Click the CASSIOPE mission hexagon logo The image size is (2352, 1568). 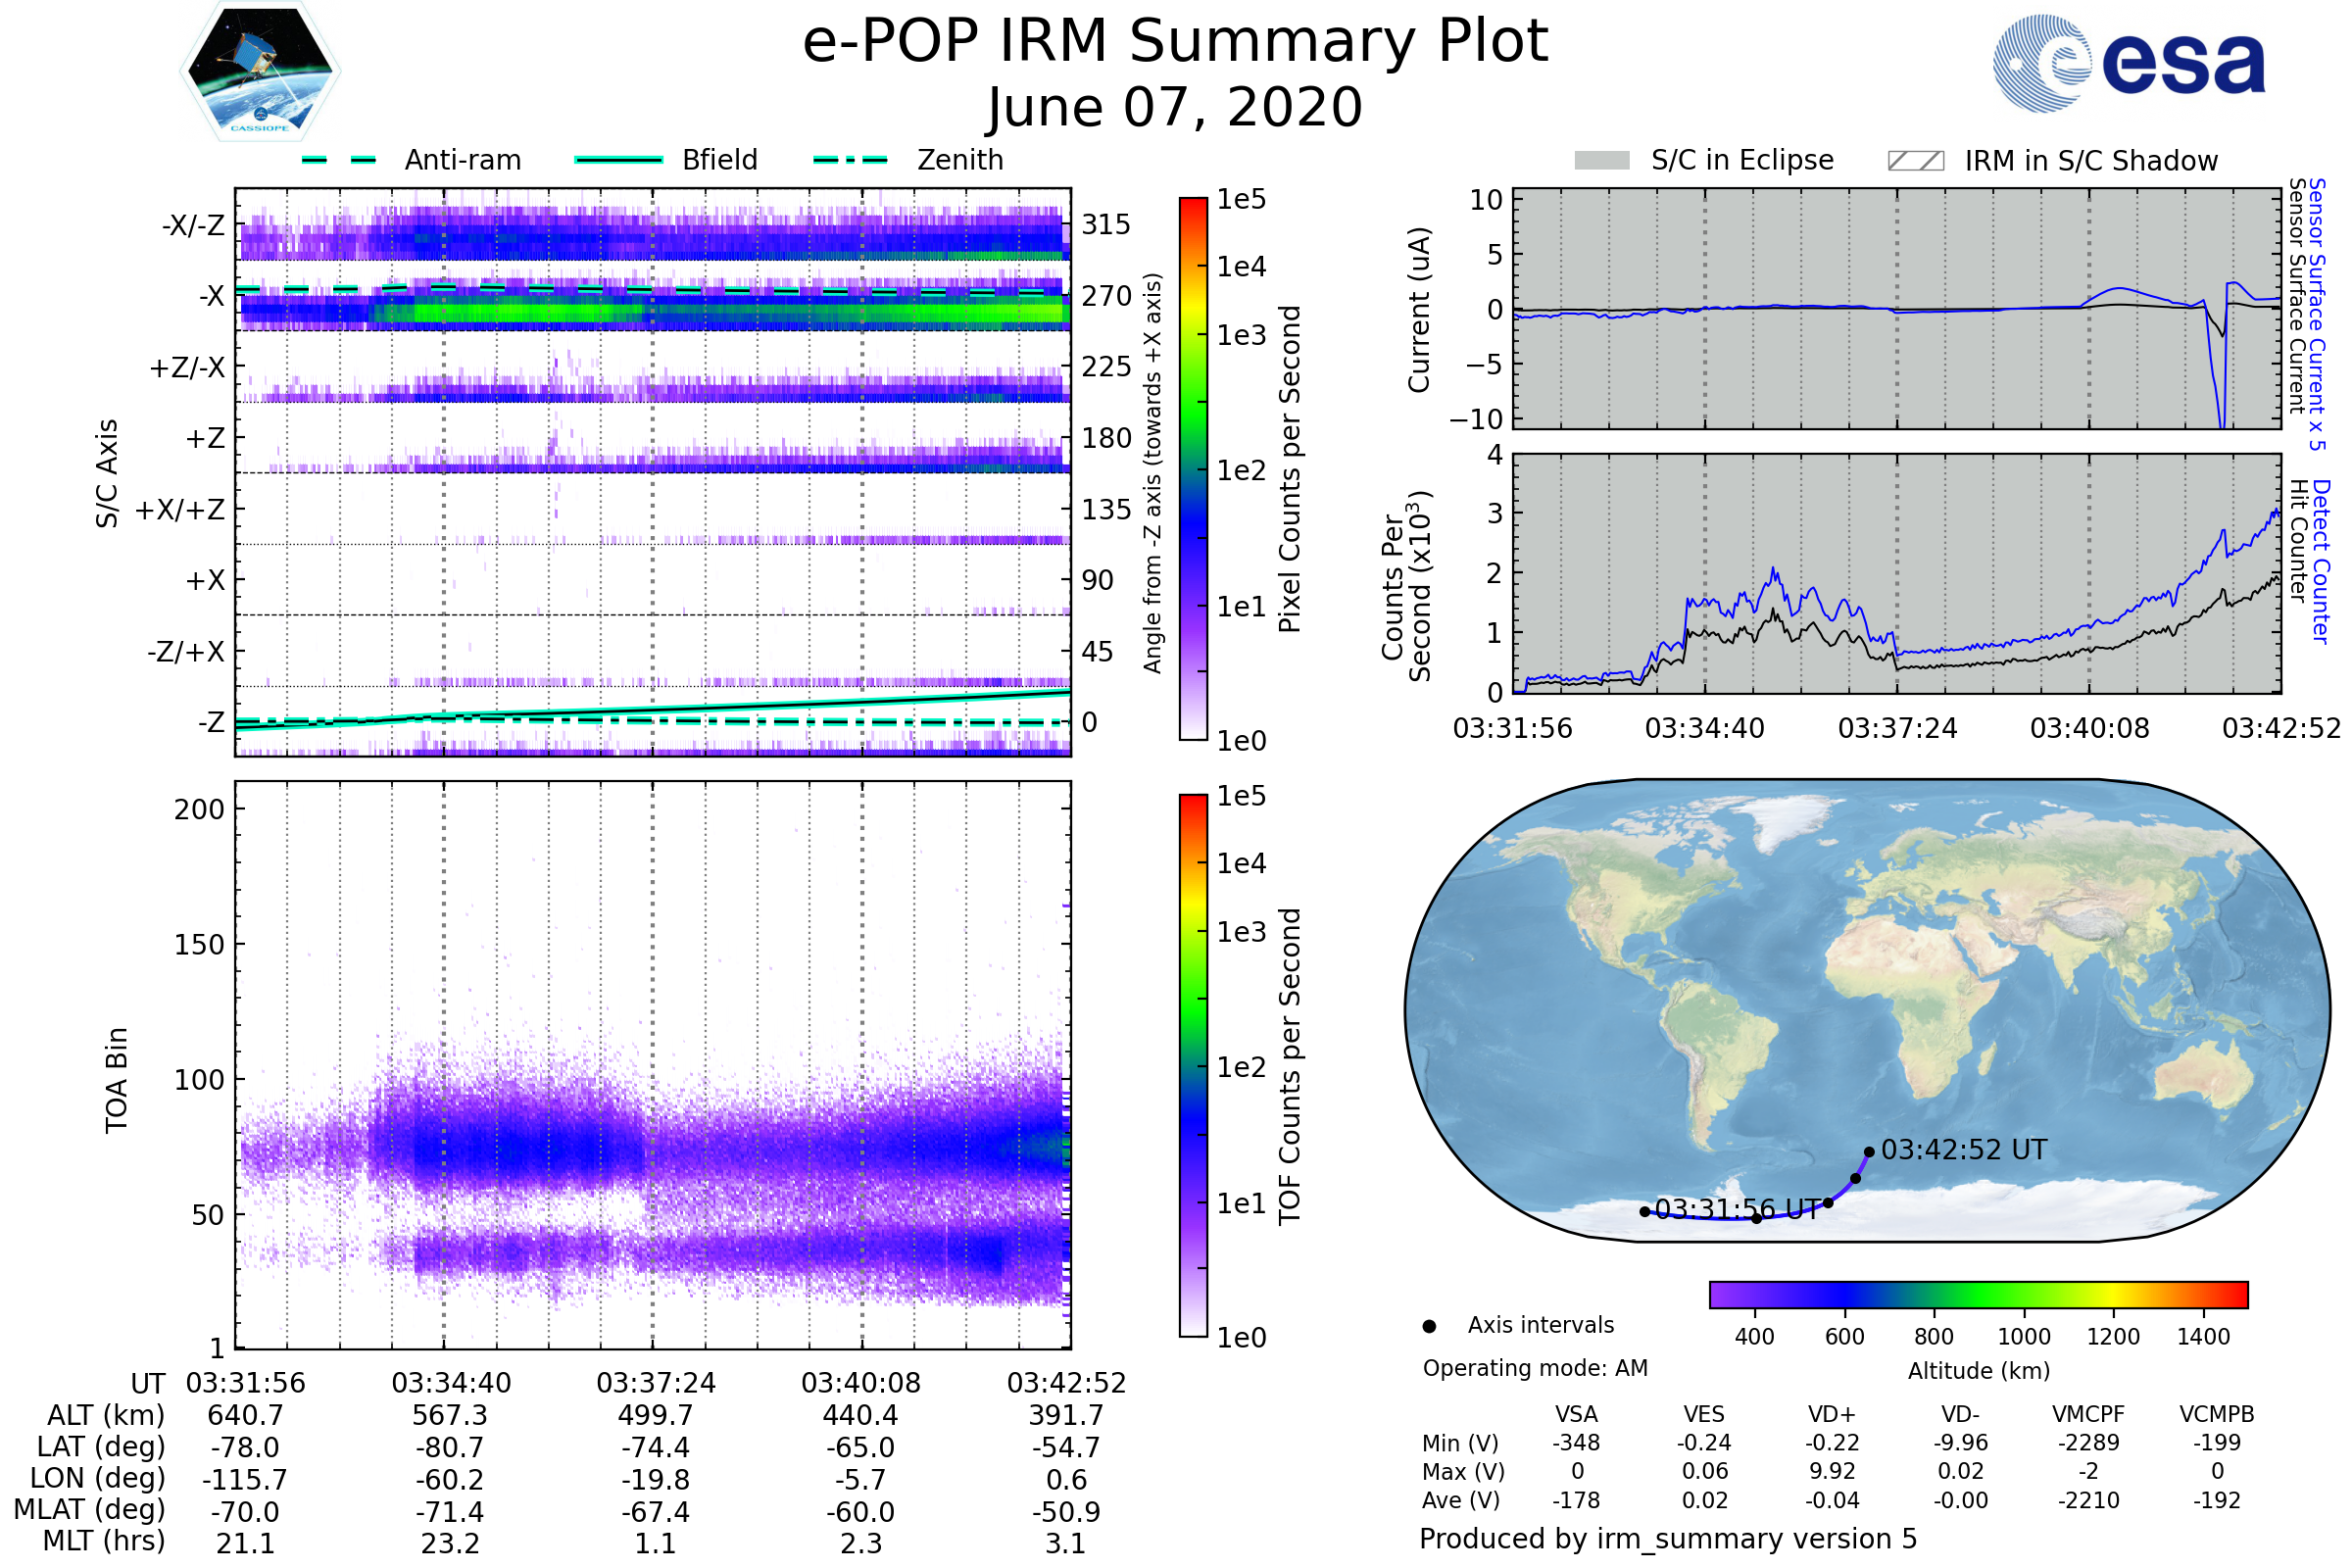(x=260, y=72)
